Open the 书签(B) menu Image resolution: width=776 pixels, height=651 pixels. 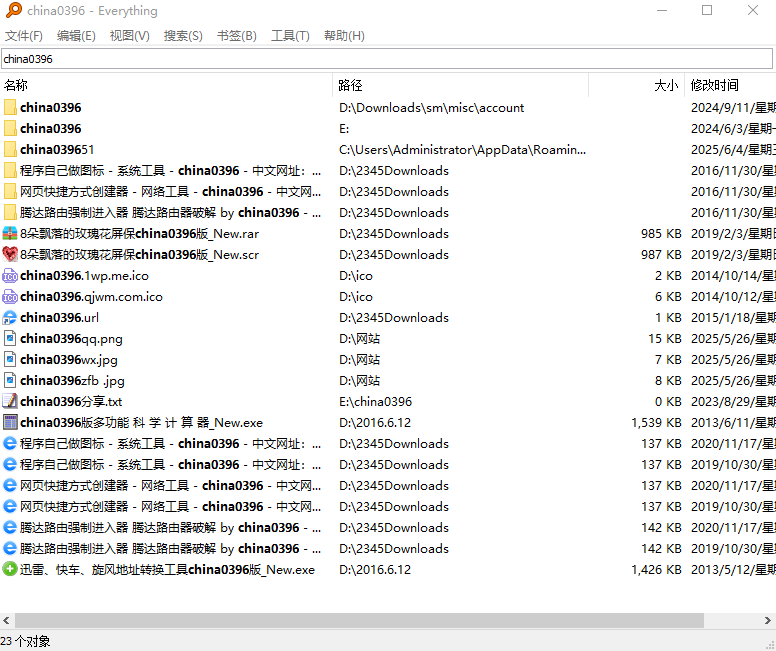[236, 36]
